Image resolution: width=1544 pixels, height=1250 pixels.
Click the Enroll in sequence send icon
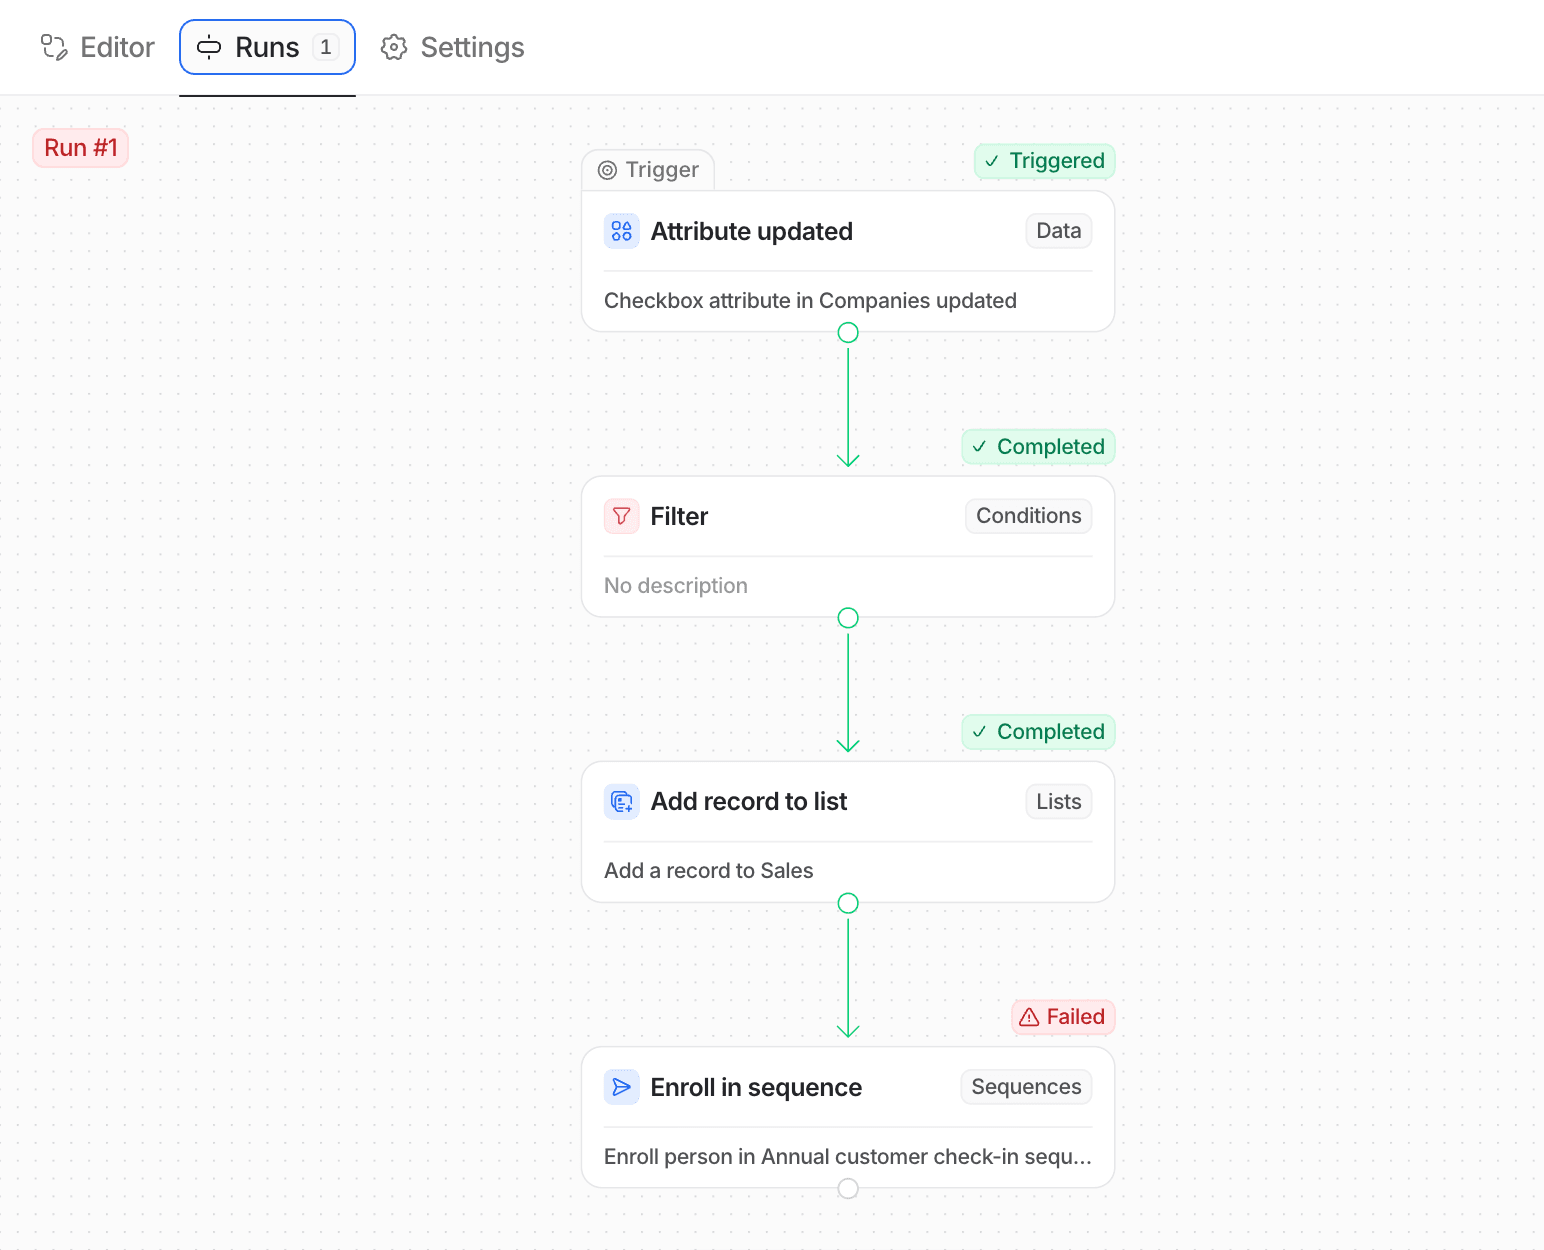pos(621,1087)
